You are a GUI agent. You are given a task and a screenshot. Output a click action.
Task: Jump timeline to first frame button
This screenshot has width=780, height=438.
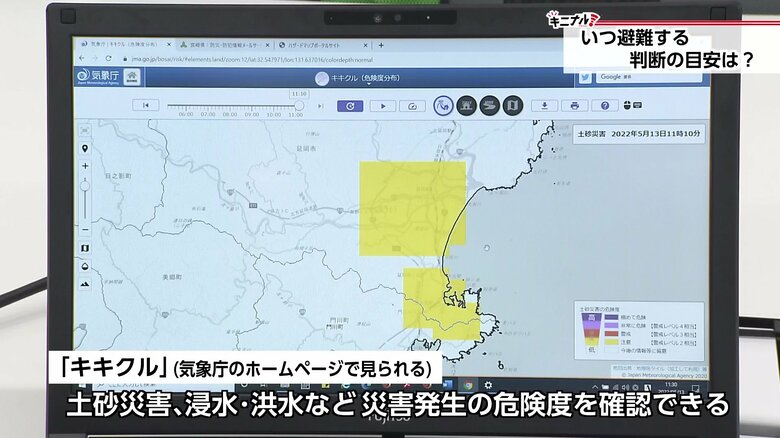[146, 105]
